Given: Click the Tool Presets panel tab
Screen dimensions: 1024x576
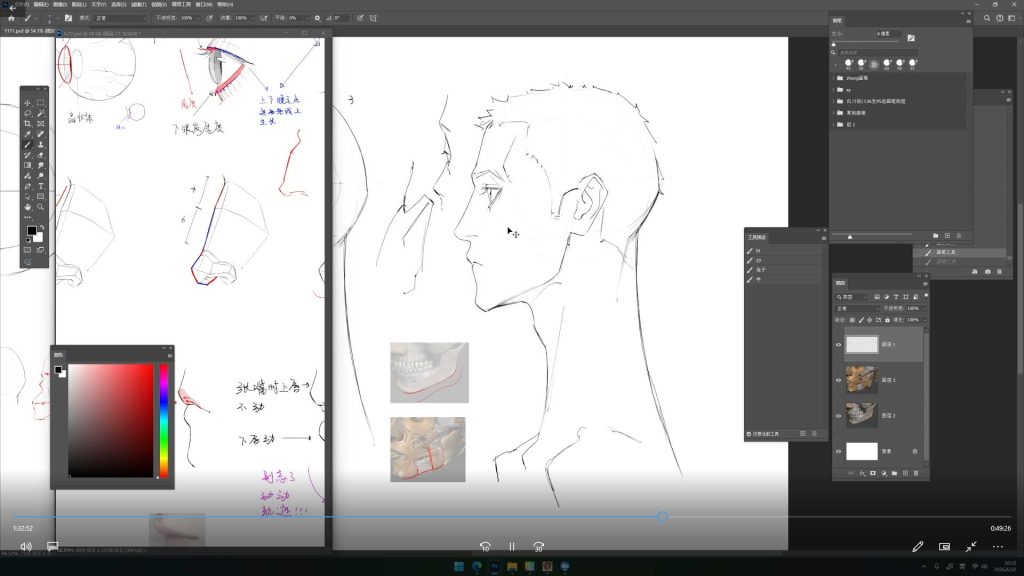Looking at the screenshot, I should pyautogui.click(x=757, y=238).
